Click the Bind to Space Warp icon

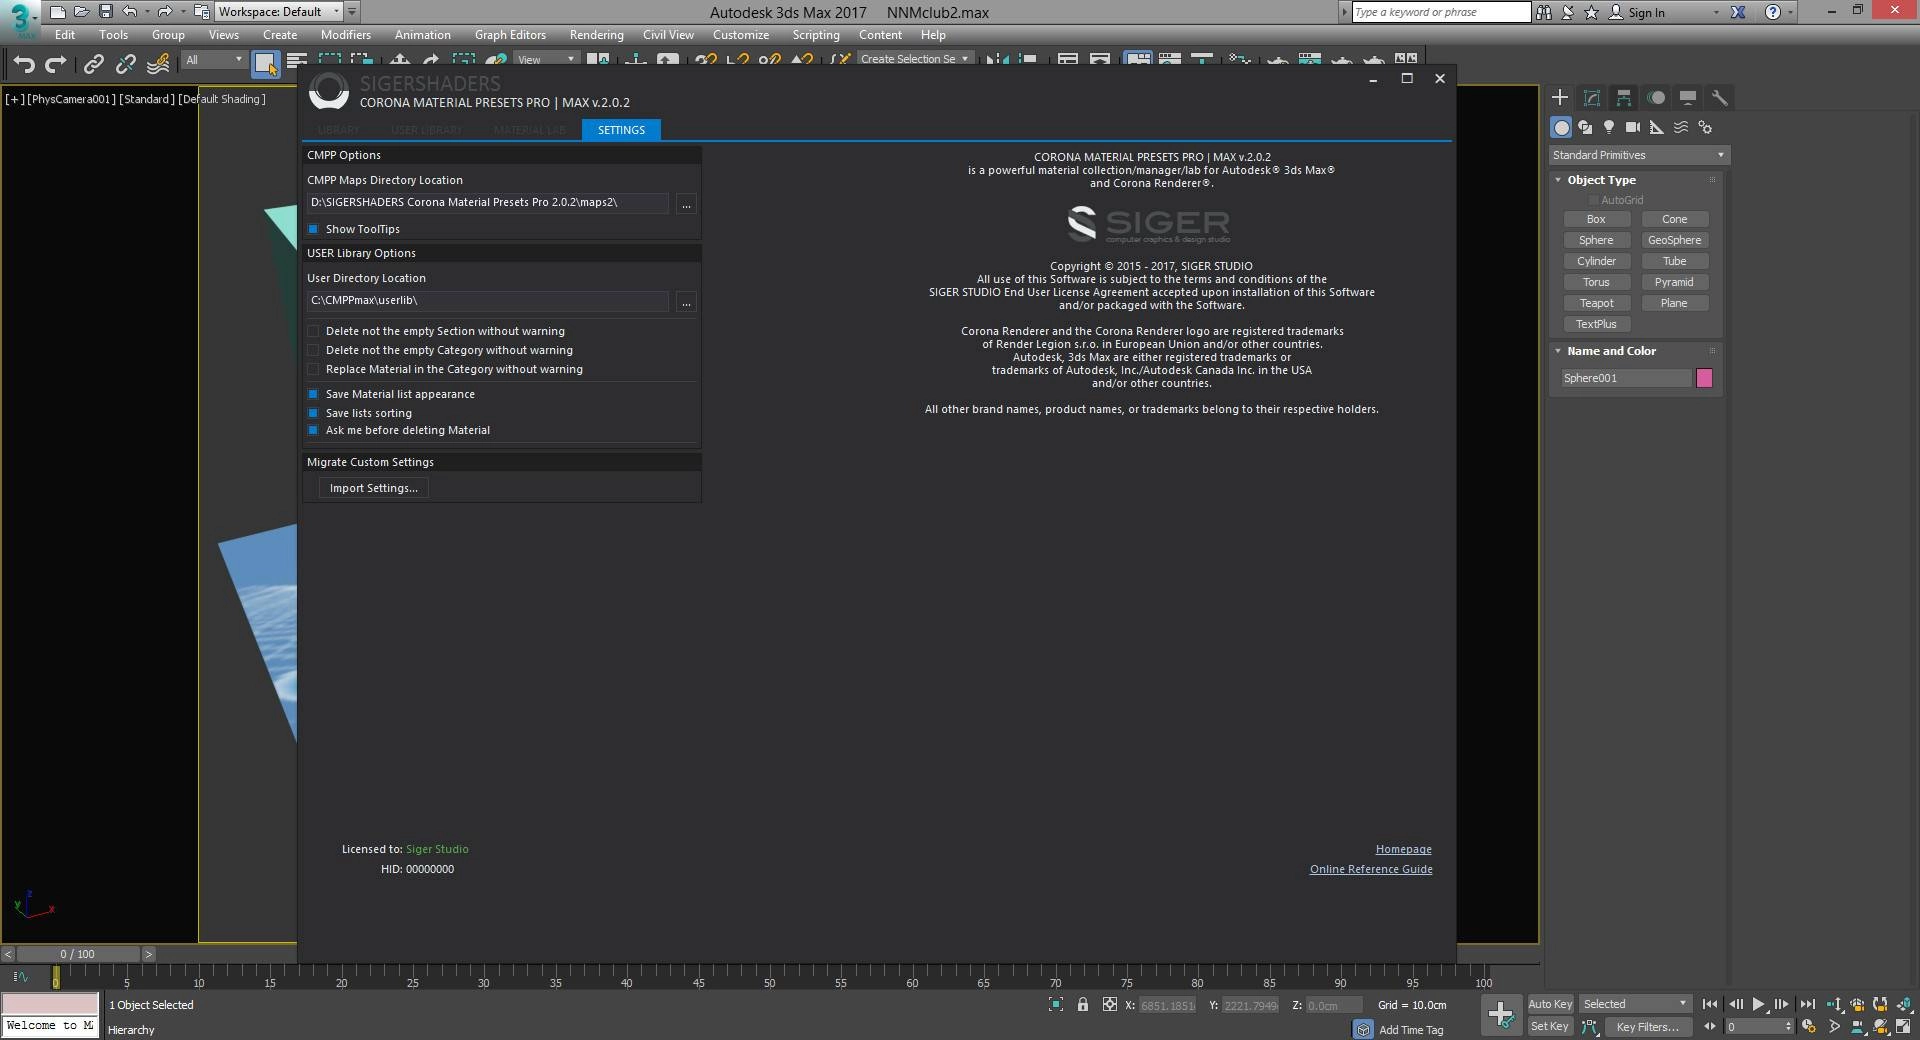[158, 65]
